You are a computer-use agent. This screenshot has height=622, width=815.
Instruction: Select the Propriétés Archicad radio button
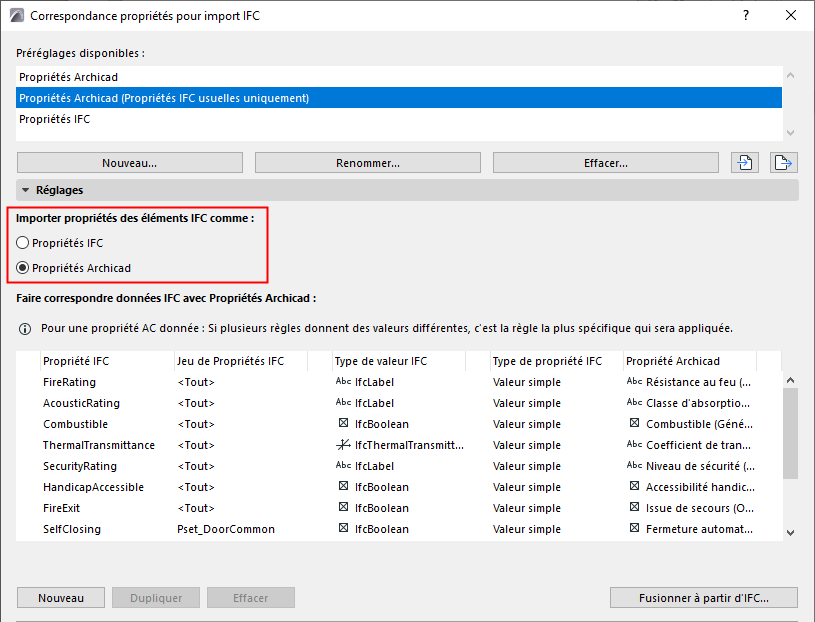click(23, 268)
